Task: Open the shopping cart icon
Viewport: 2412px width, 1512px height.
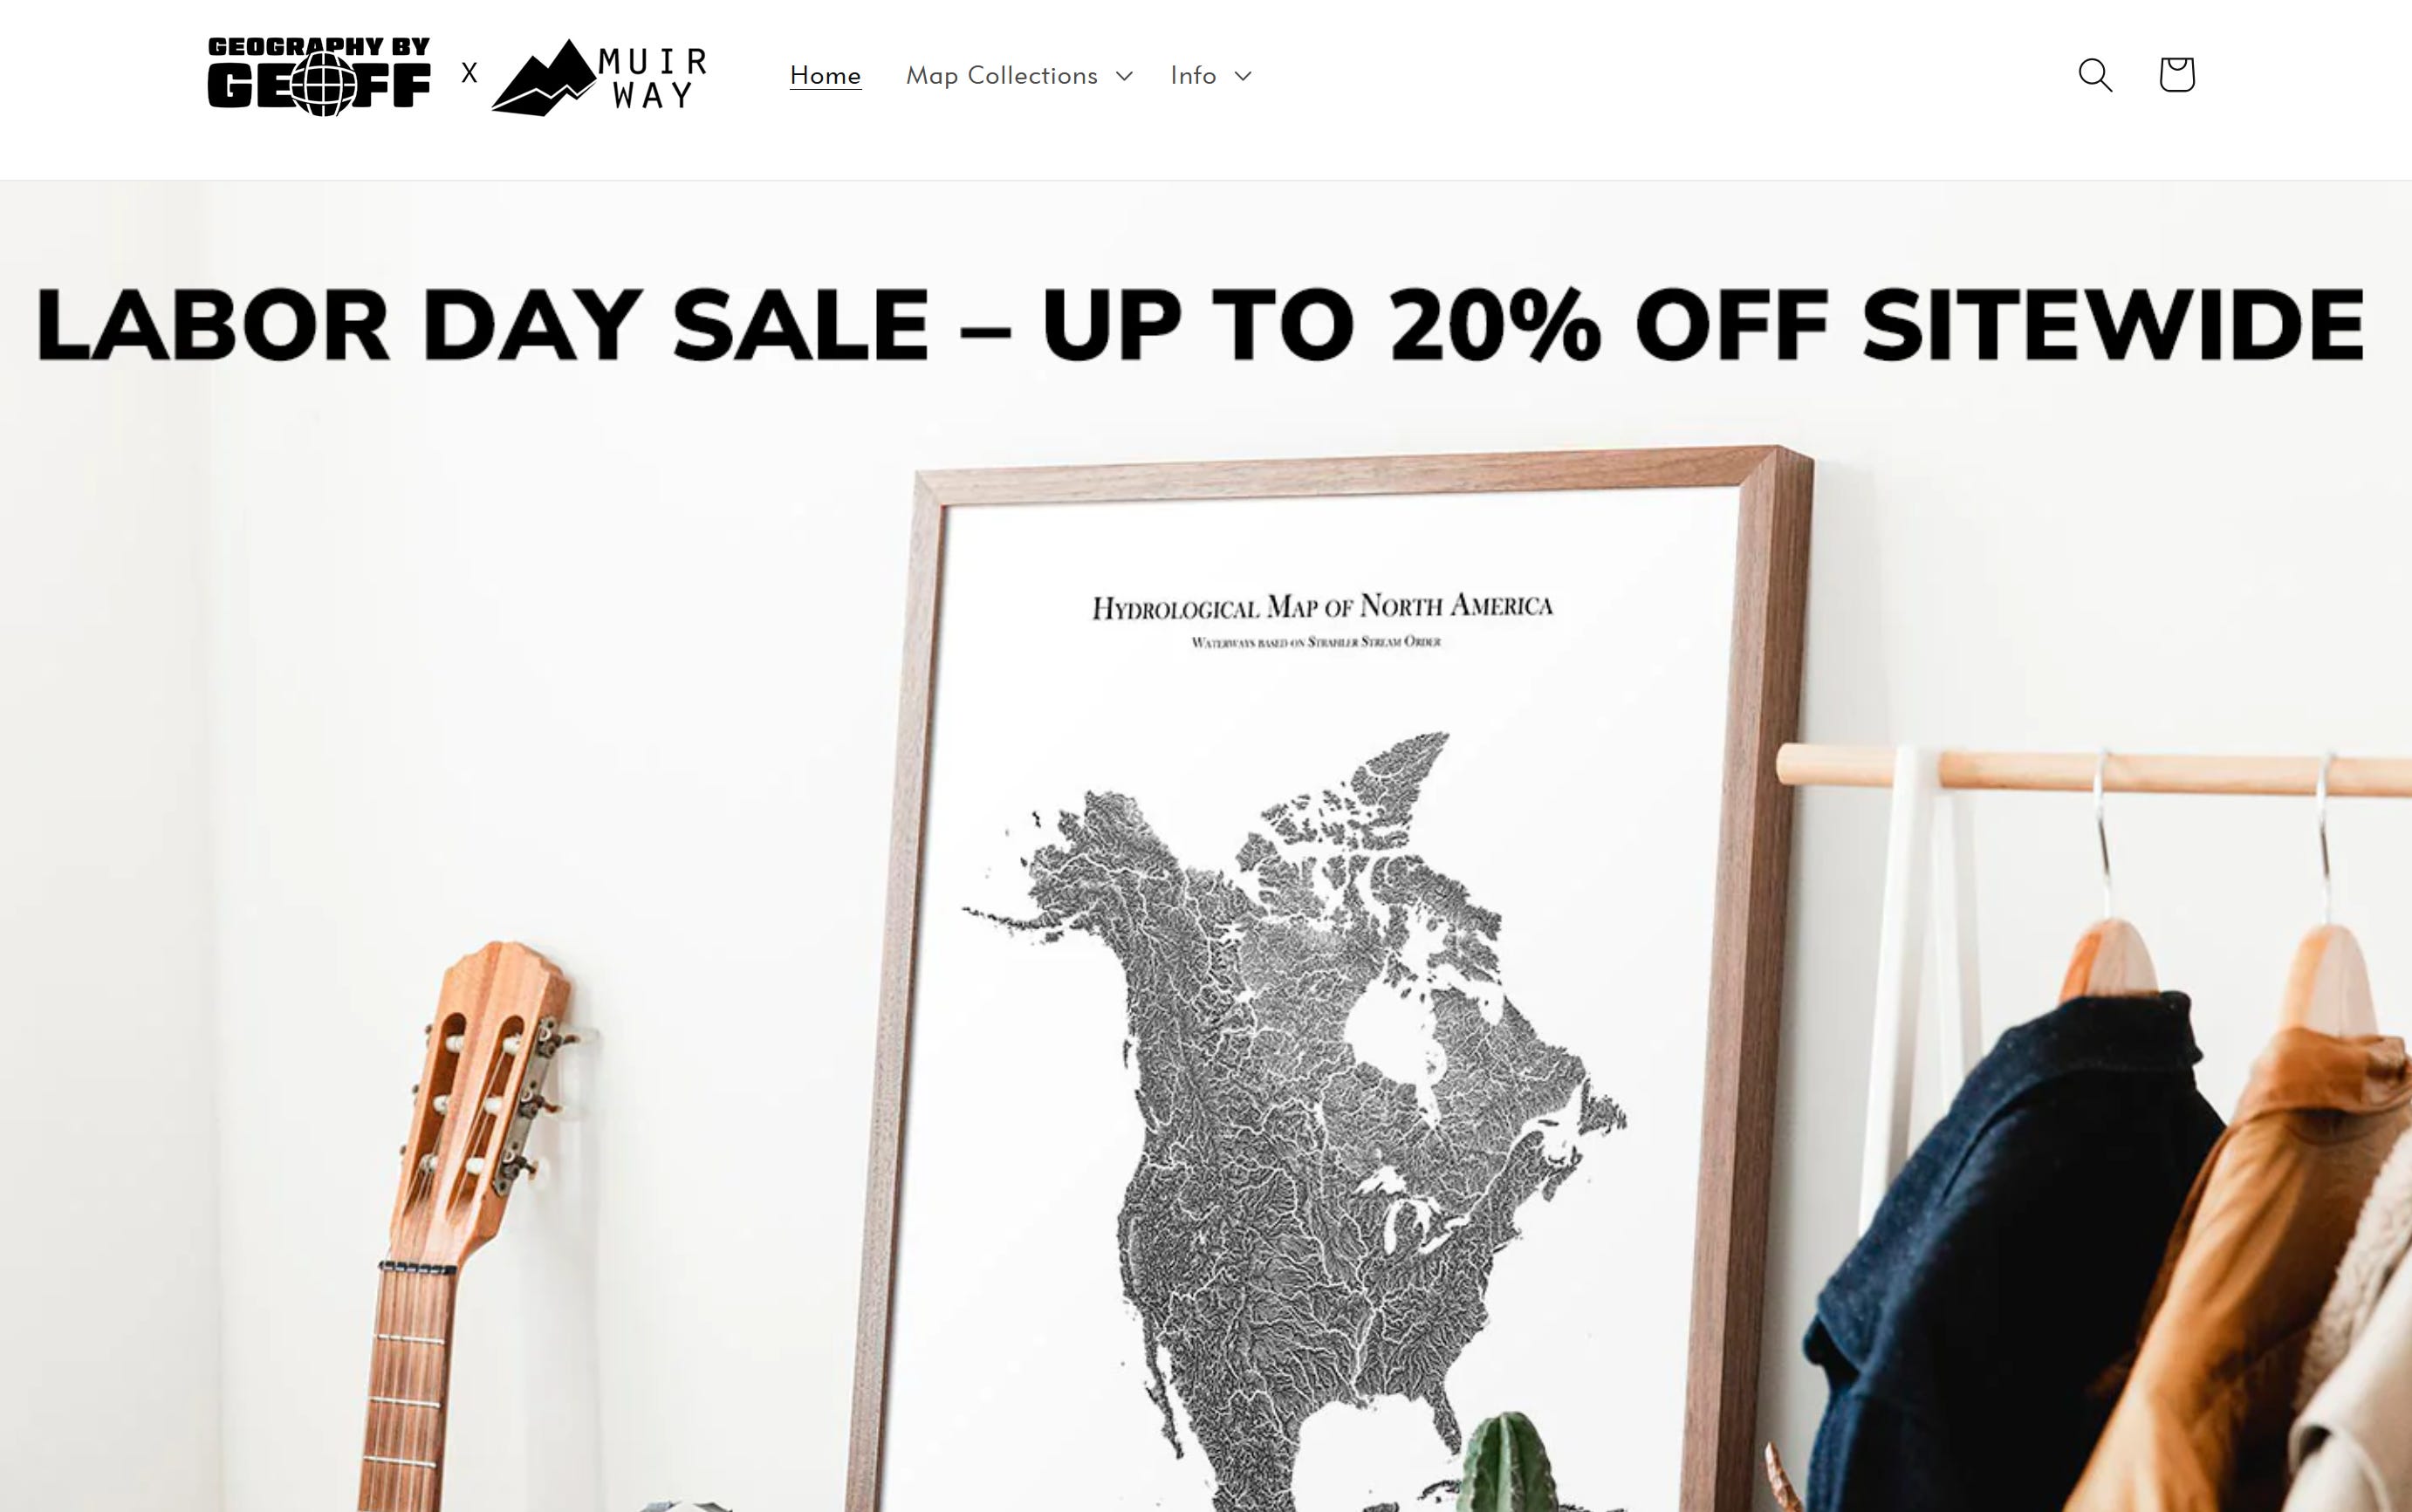Action: pos(2176,74)
